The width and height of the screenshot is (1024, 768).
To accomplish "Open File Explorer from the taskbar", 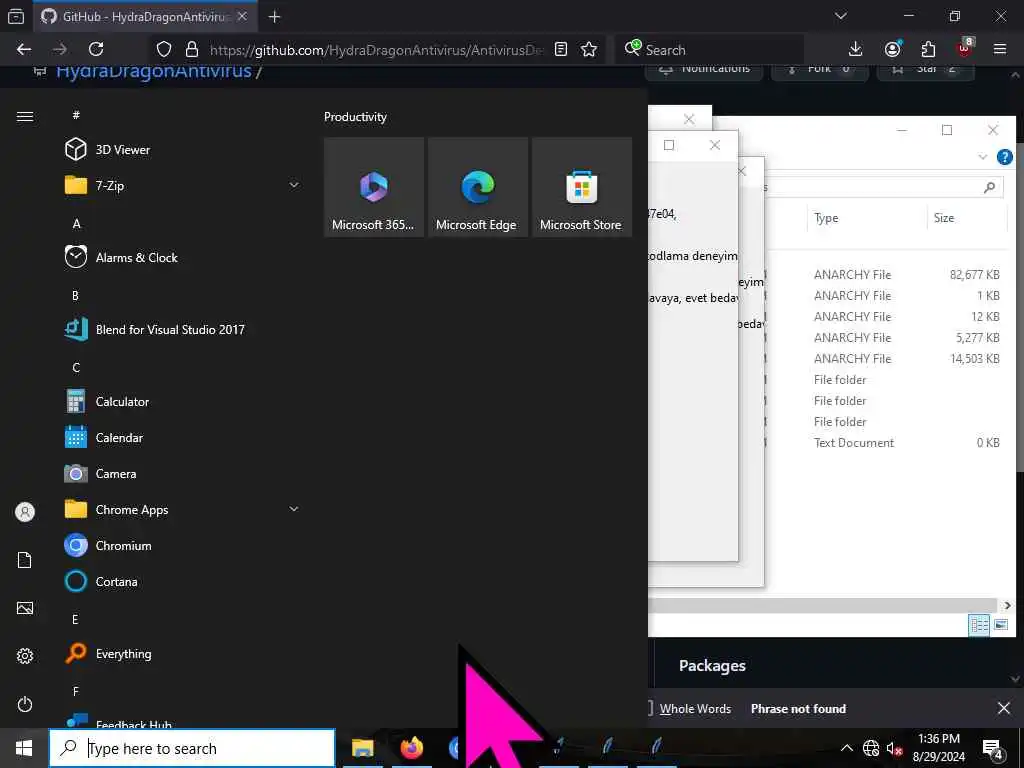I will coord(362,748).
